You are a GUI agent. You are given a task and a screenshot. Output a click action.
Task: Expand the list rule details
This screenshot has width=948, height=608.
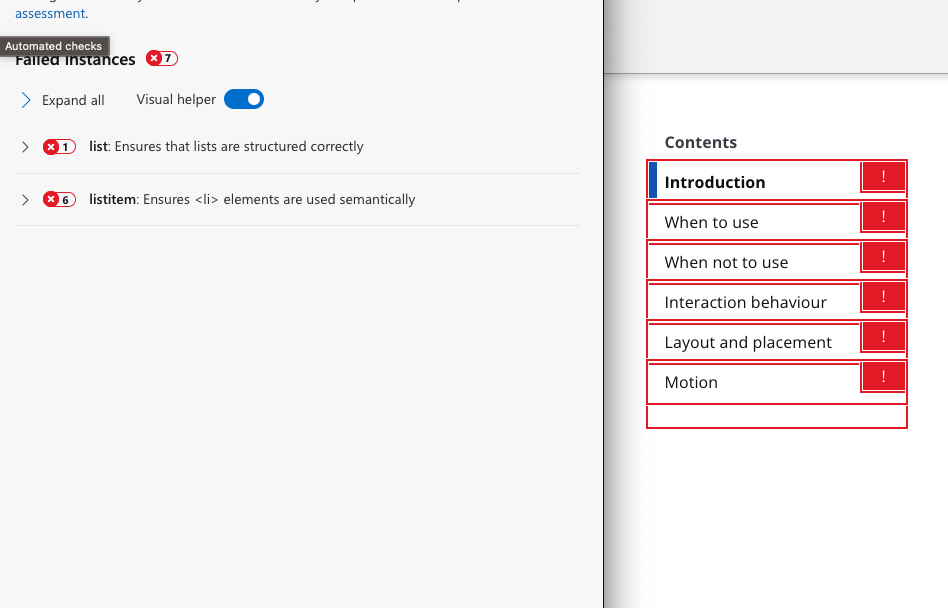tap(25, 146)
